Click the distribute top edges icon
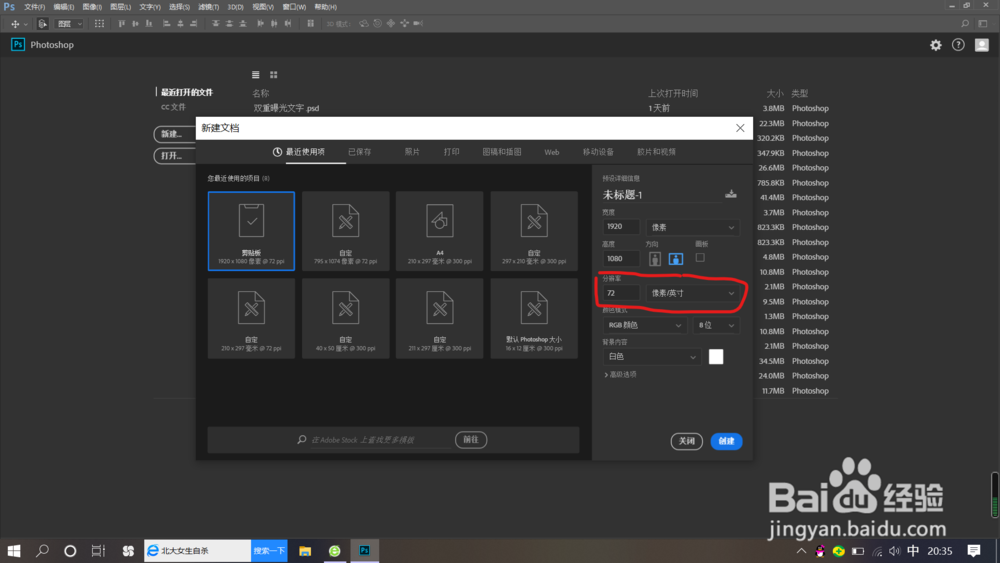Viewport: 1000px width, 563px height. coord(216,24)
